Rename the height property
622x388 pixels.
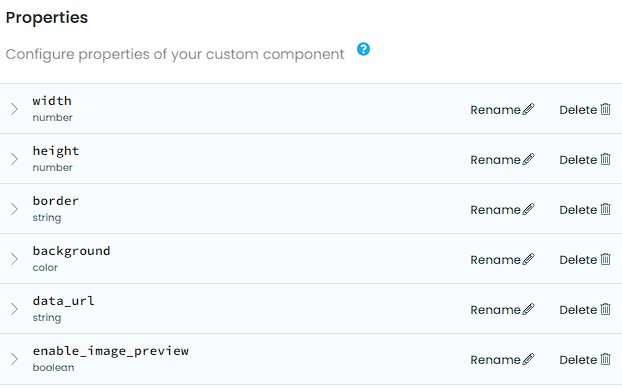pyautogui.click(x=502, y=159)
